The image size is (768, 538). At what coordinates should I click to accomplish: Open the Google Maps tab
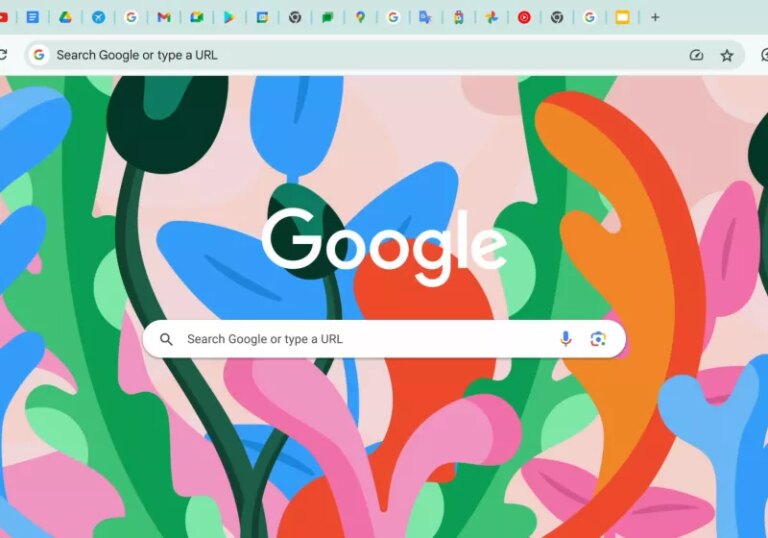point(360,18)
